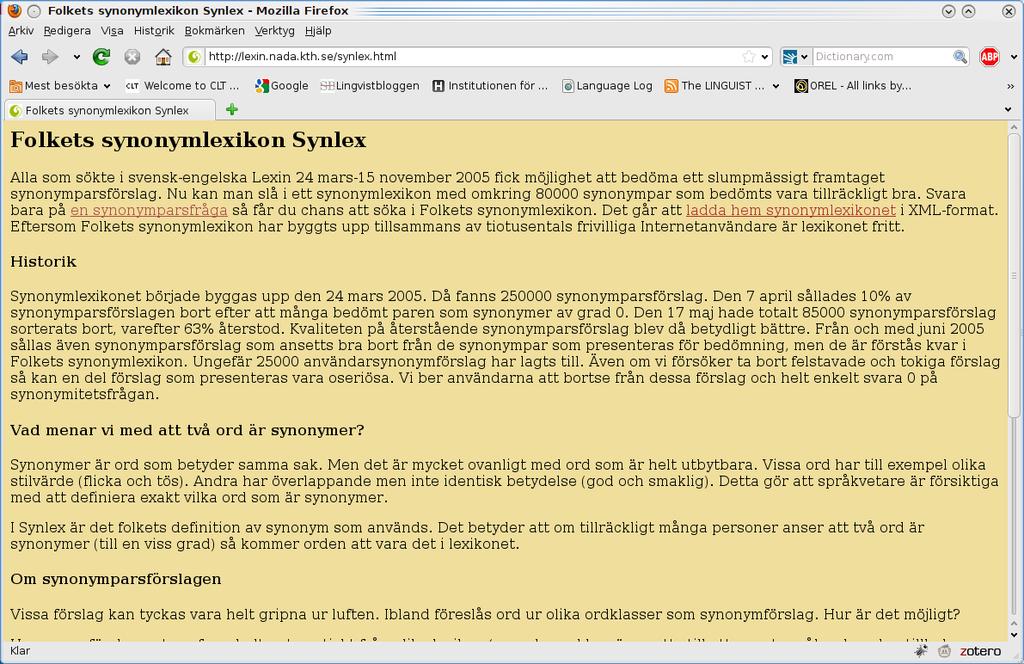Open the Language Log bookmark
This screenshot has width=1024, height=664.
pos(607,86)
